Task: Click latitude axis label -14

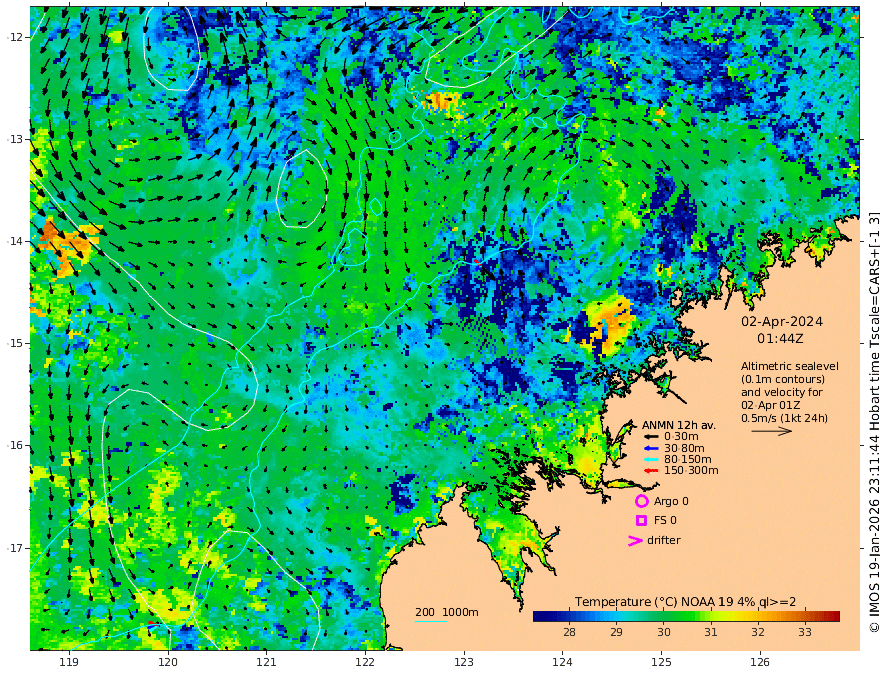Action: tap(15, 241)
